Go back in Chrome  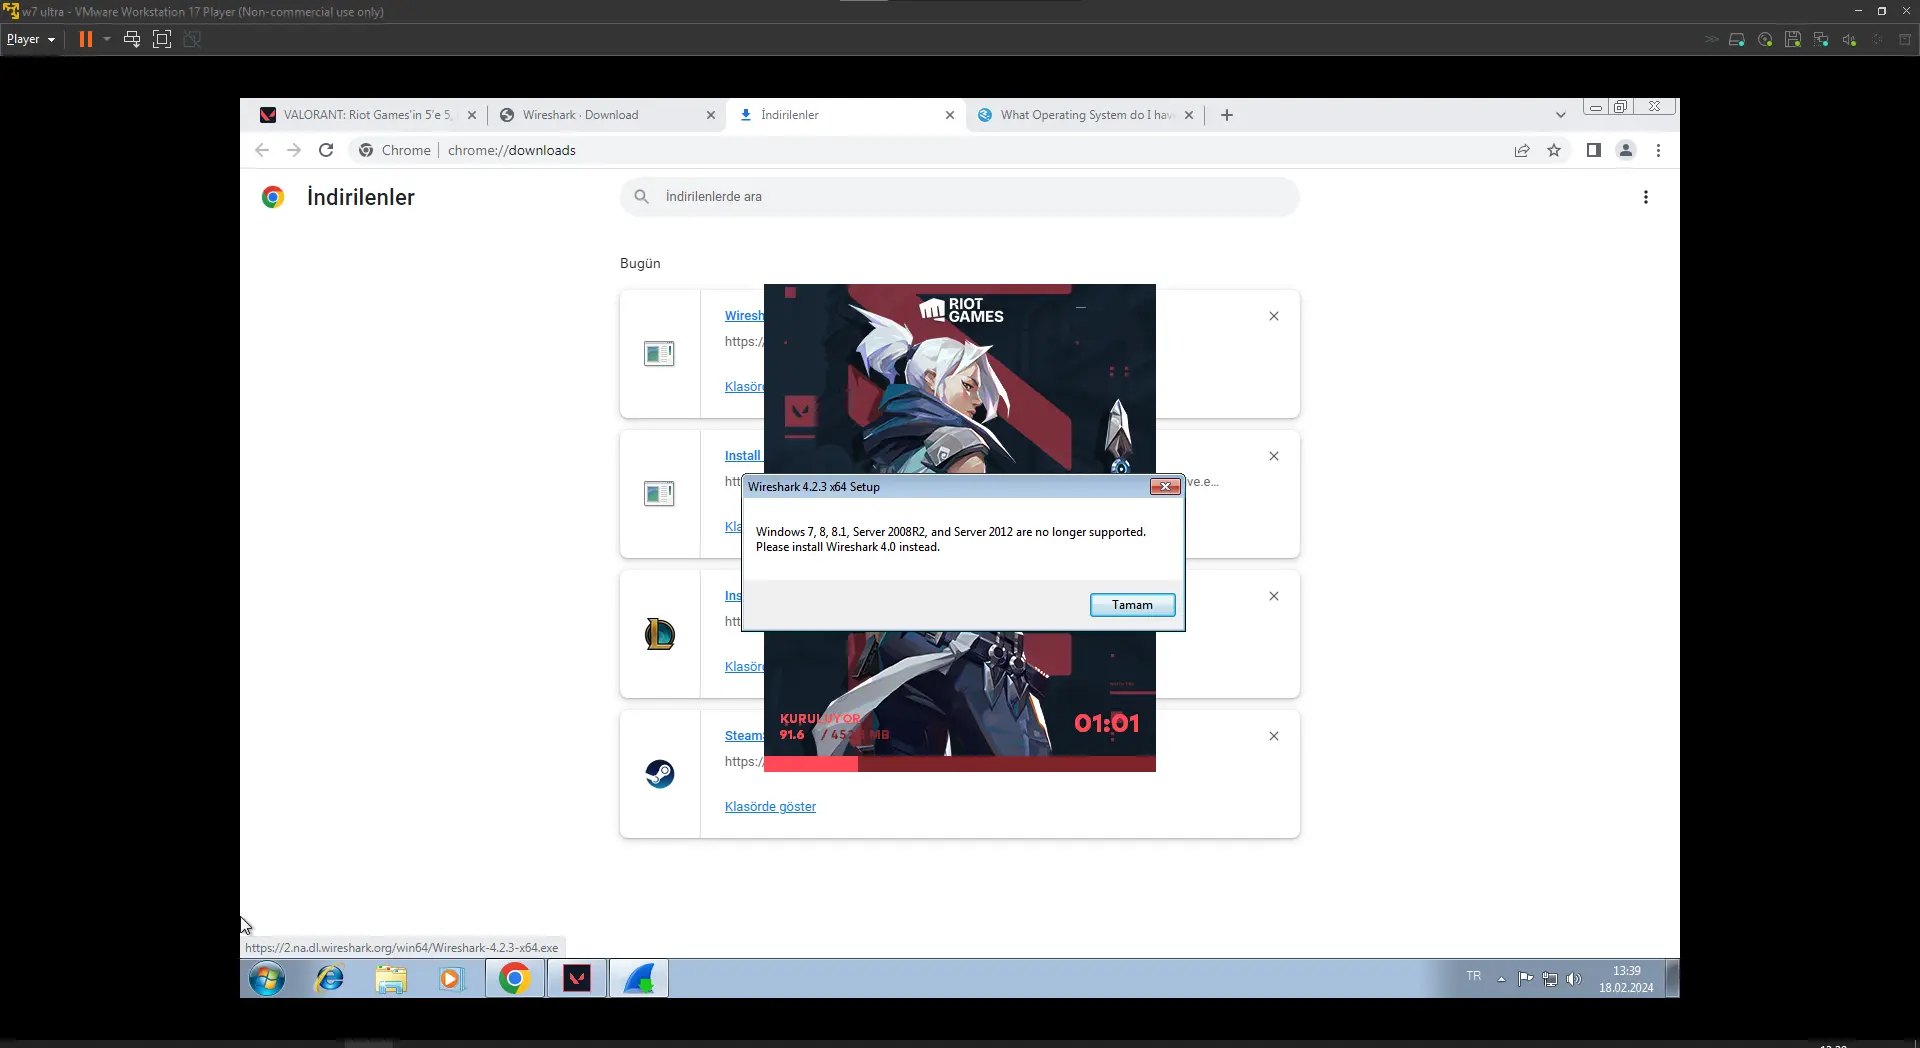262,150
